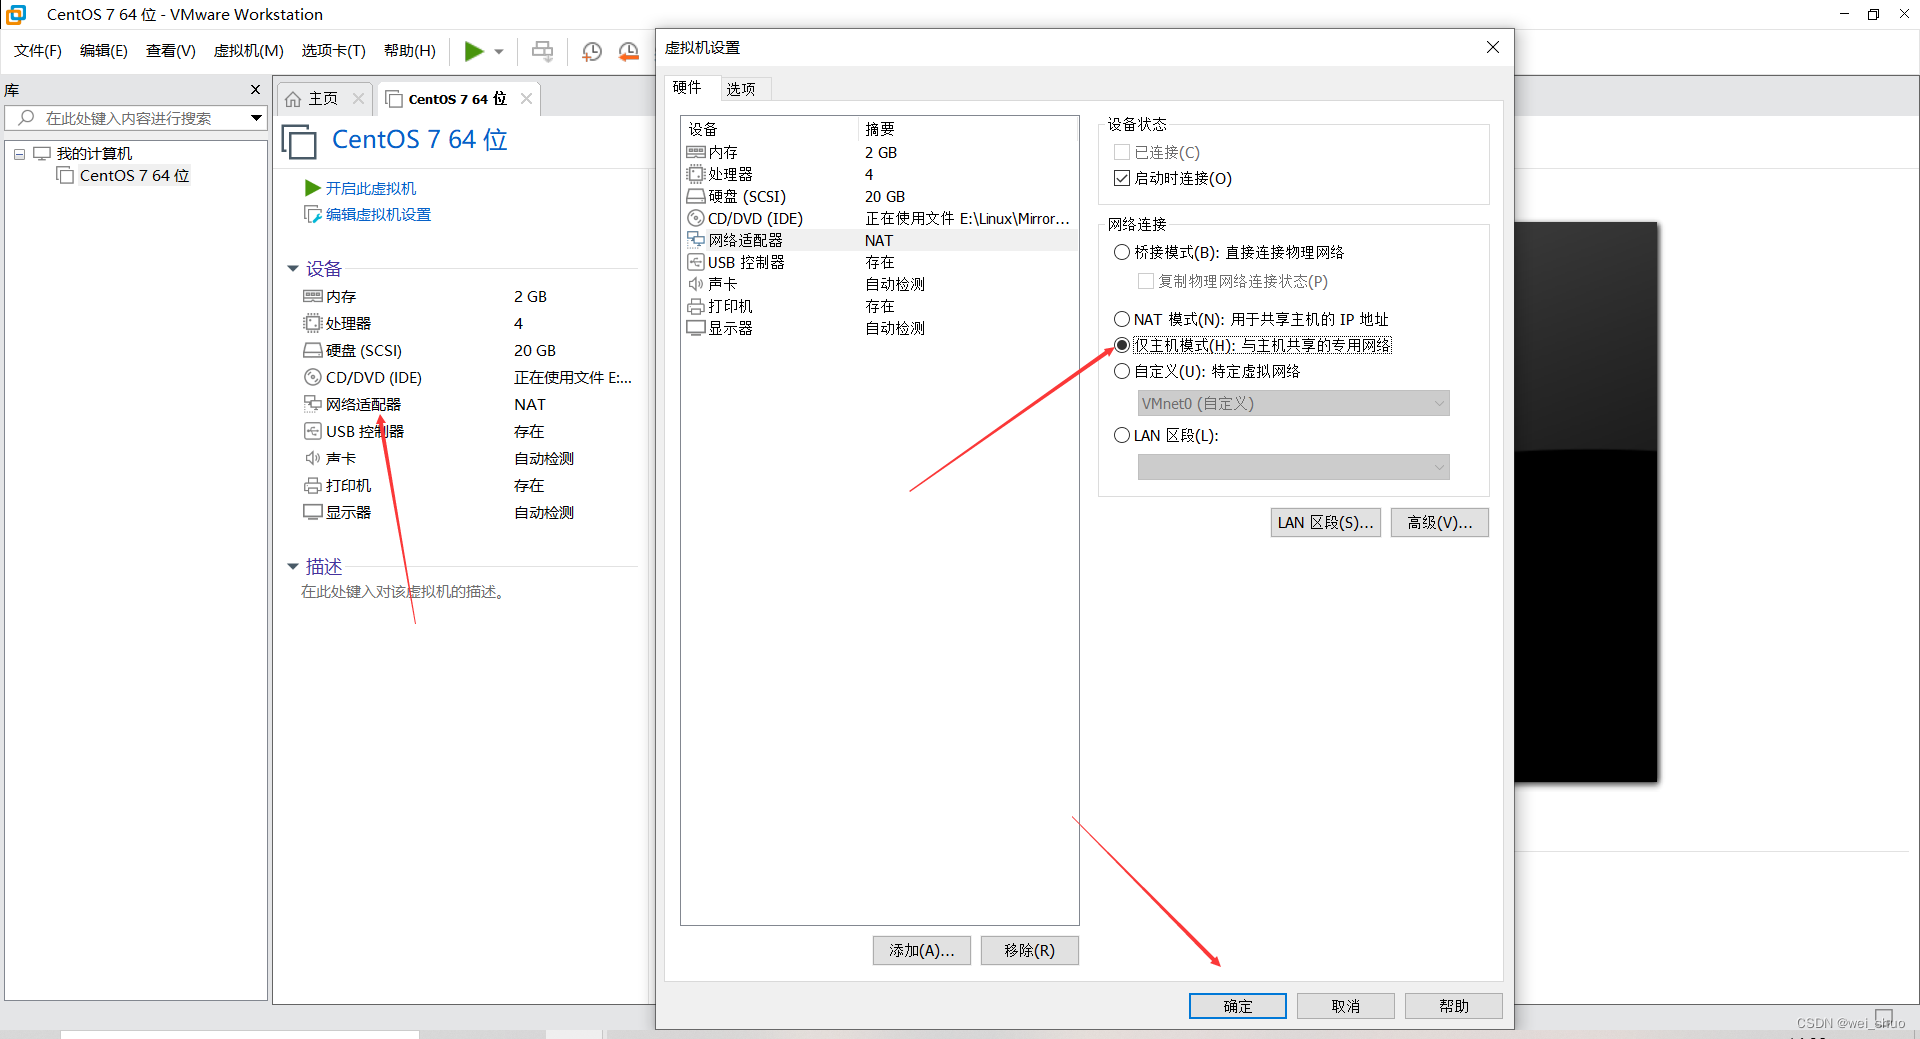Click 声卡 sound icon in main window list
Image resolution: width=1920 pixels, height=1039 pixels.
[x=313, y=458]
